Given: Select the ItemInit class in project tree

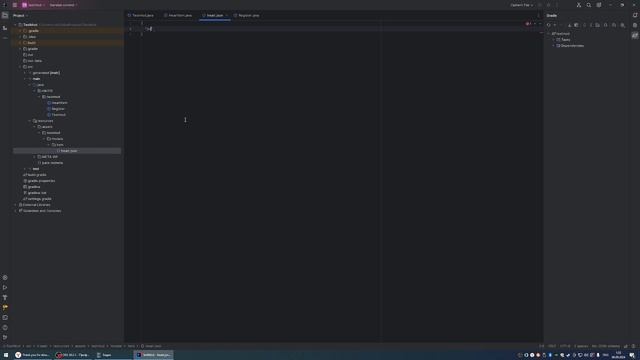Looking at the screenshot, I should [x=57, y=103].
